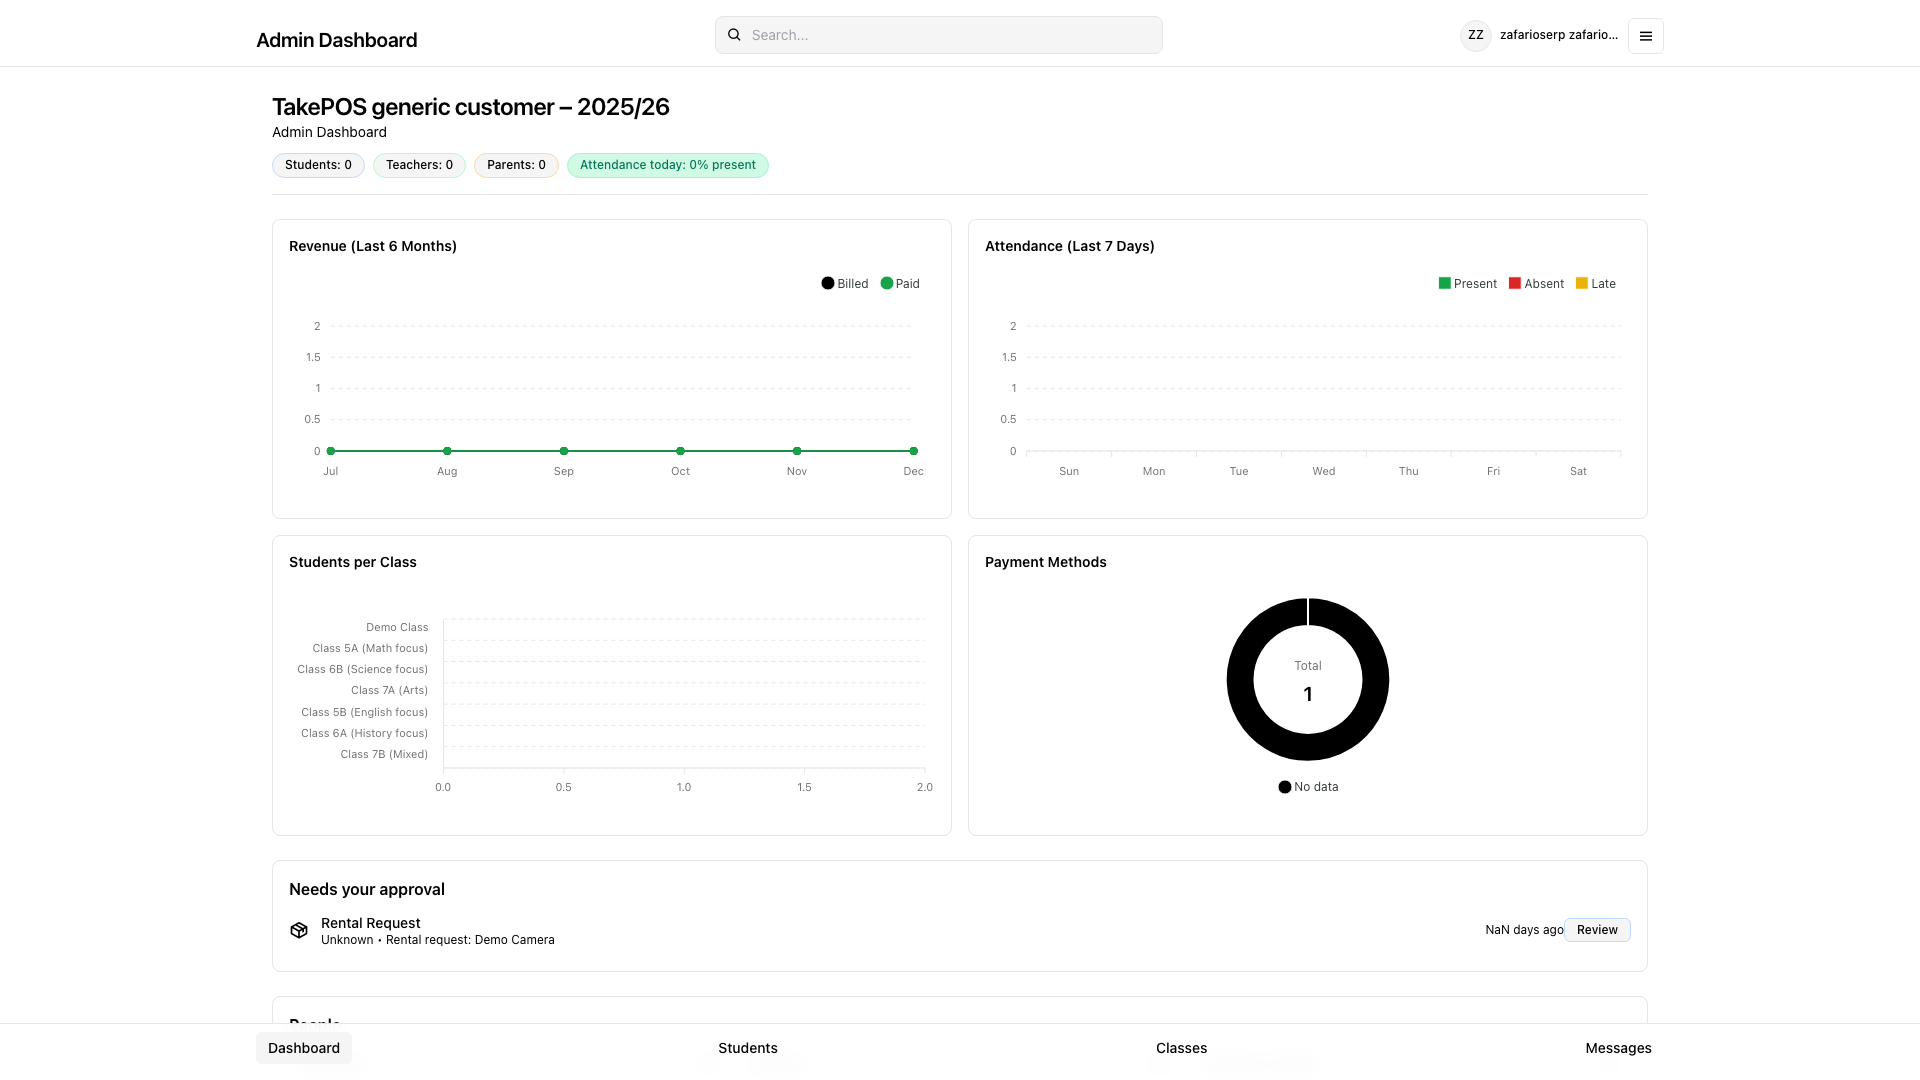Image resolution: width=1920 pixels, height=1080 pixels.
Task: Click the 'NaN days ago' text
Action: coord(1524,930)
